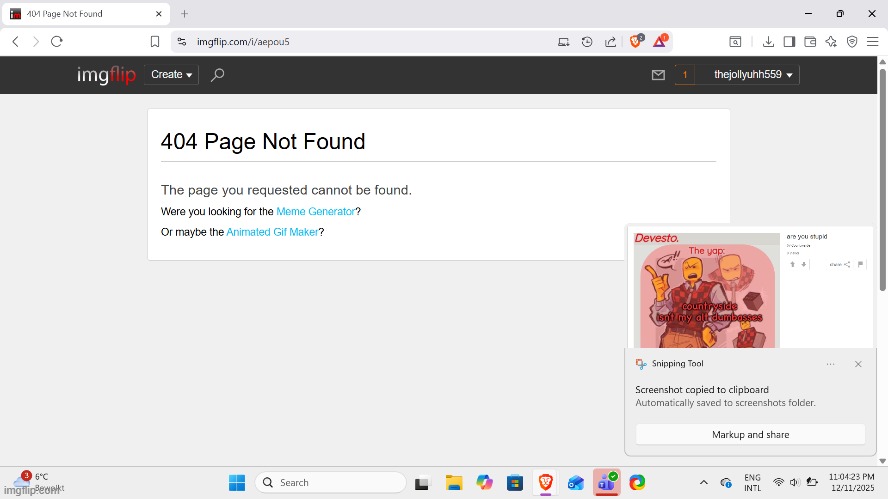This screenshot has width=888, height=499.
Task: Click the share icon in the address bar
Action: coord(610,42)
